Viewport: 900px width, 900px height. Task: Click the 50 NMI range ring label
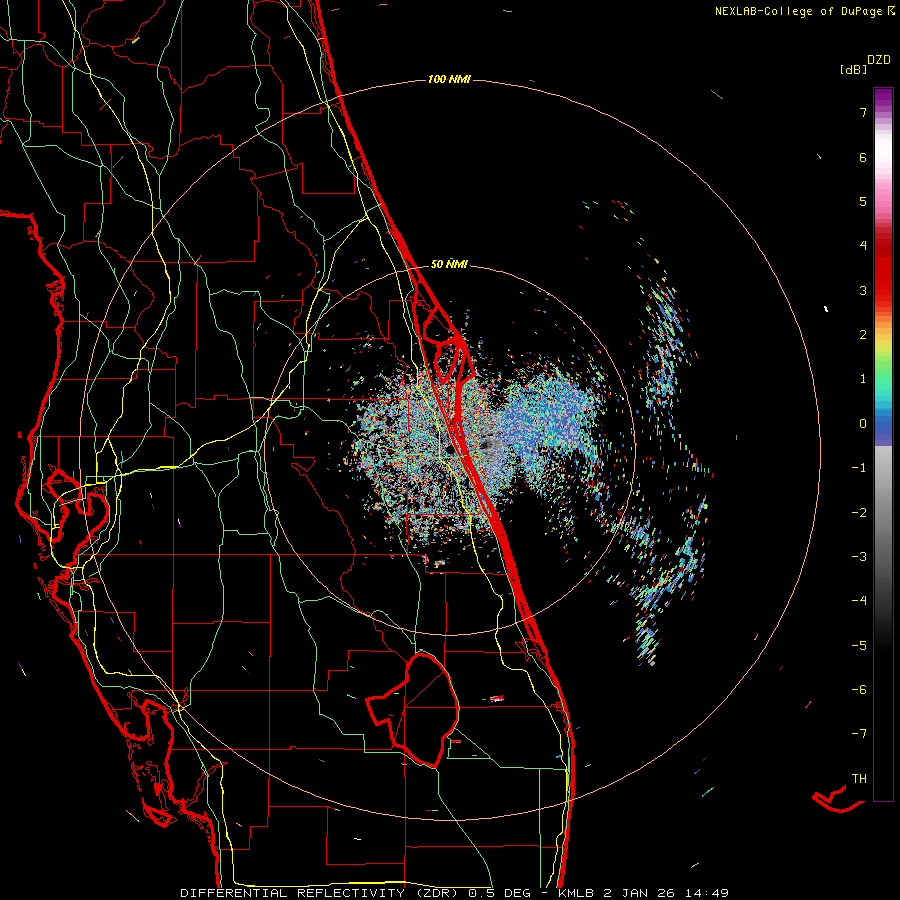449,264
